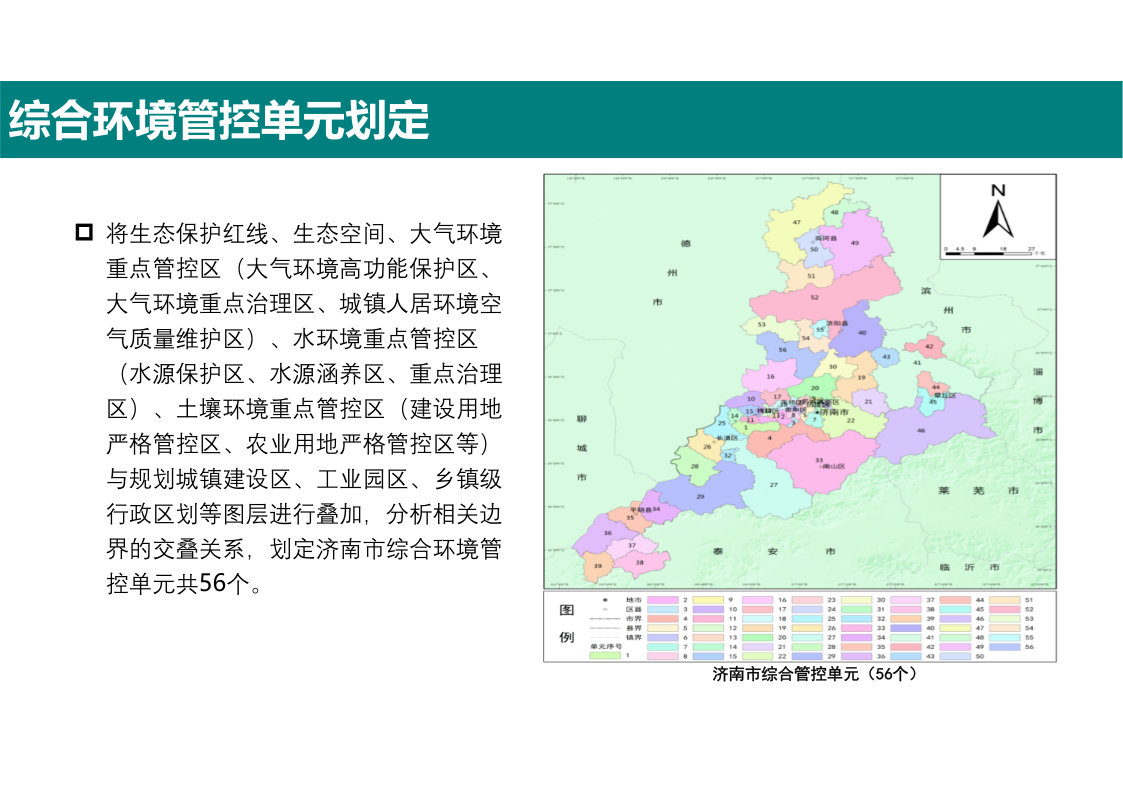Click map region numbered 28
Viewport: 1123px width, 794px height.
tap(694, 466)
